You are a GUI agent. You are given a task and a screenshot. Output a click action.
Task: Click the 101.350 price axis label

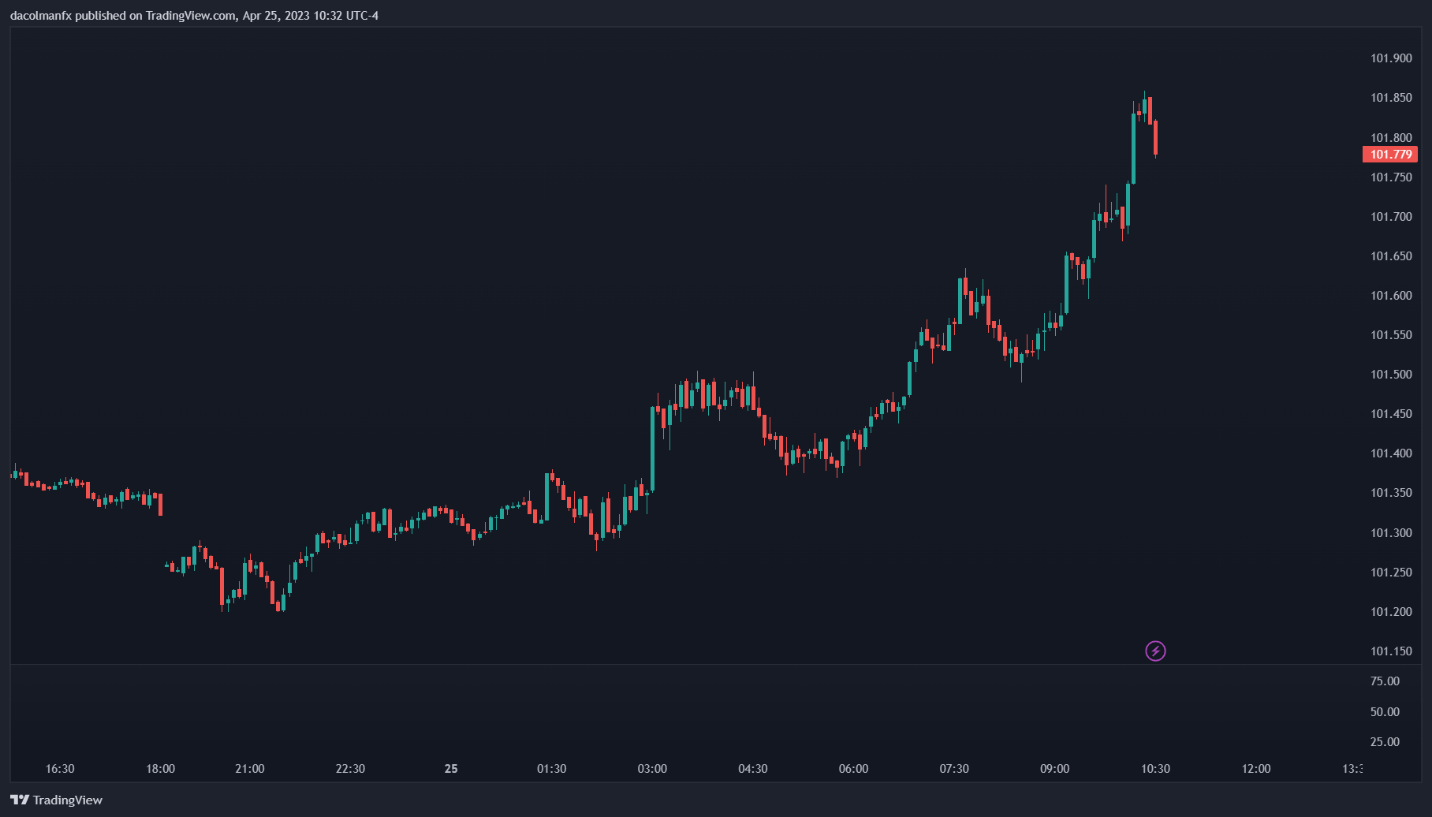pos(1391,493)
